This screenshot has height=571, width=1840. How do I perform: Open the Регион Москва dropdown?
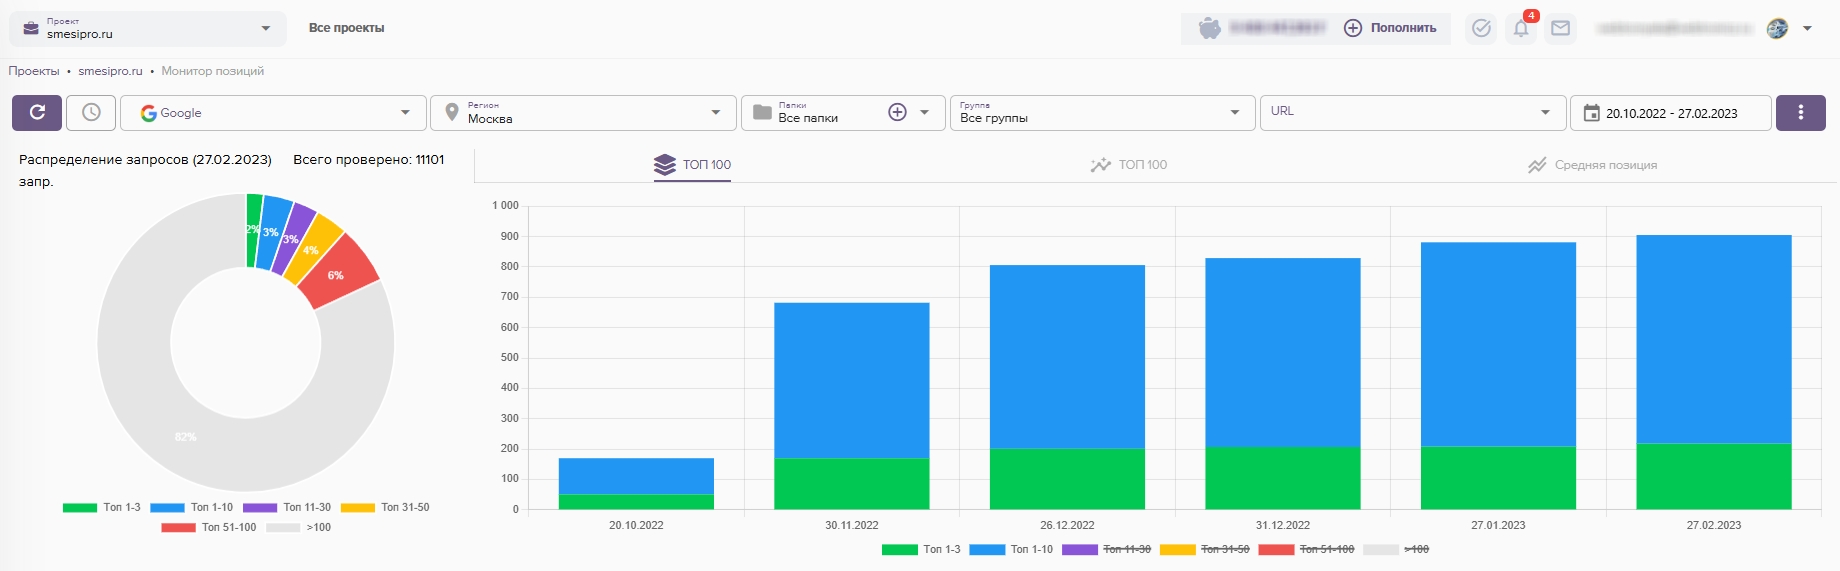[x=583, y=113]
